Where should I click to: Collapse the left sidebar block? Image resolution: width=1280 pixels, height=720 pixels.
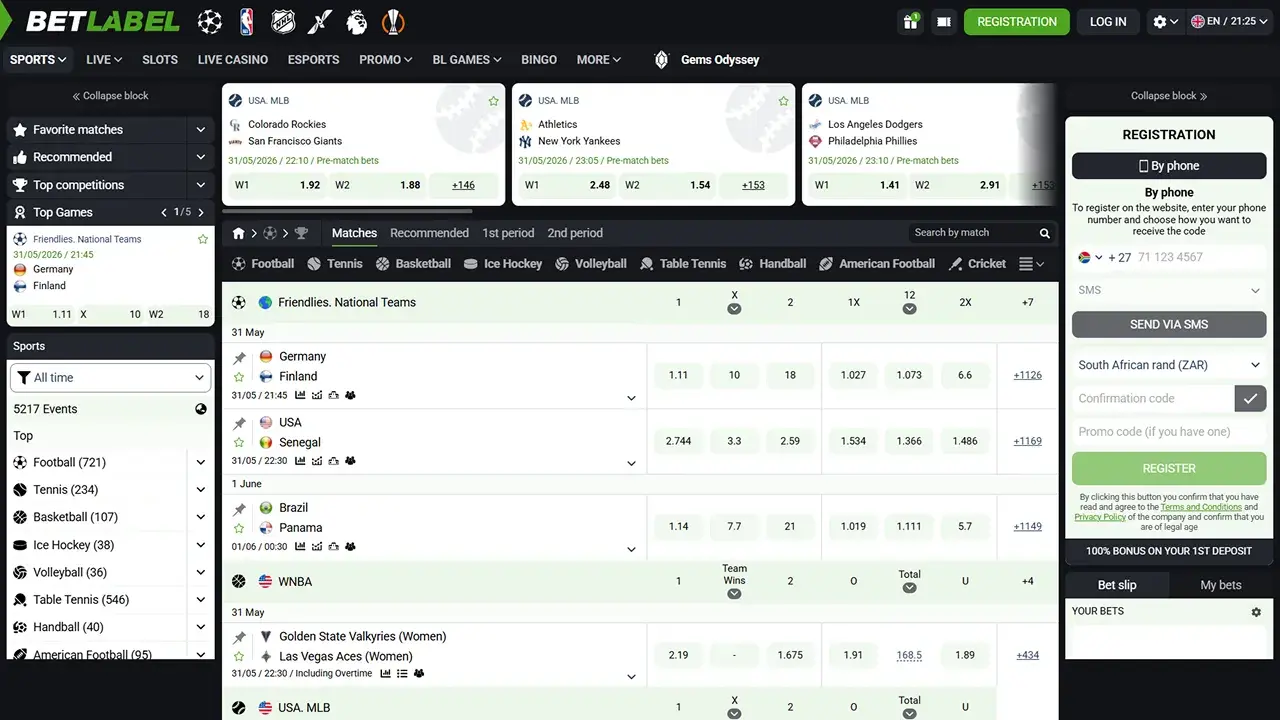click(x=110, y=96)
